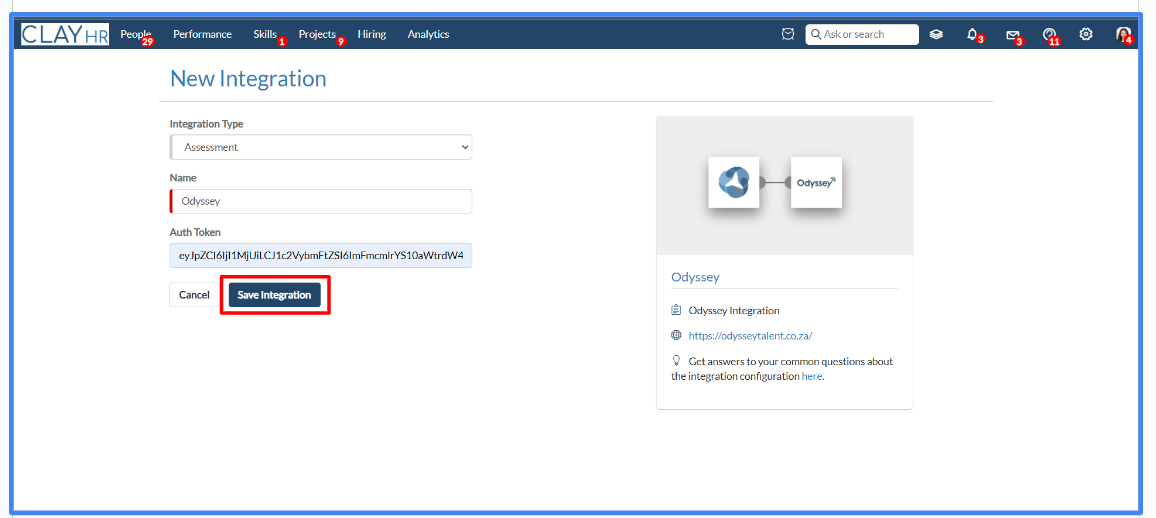Click the Integration Type label
Image resolution: width=1156 pixels, height=518 pixels.
(x=206, y=123)
